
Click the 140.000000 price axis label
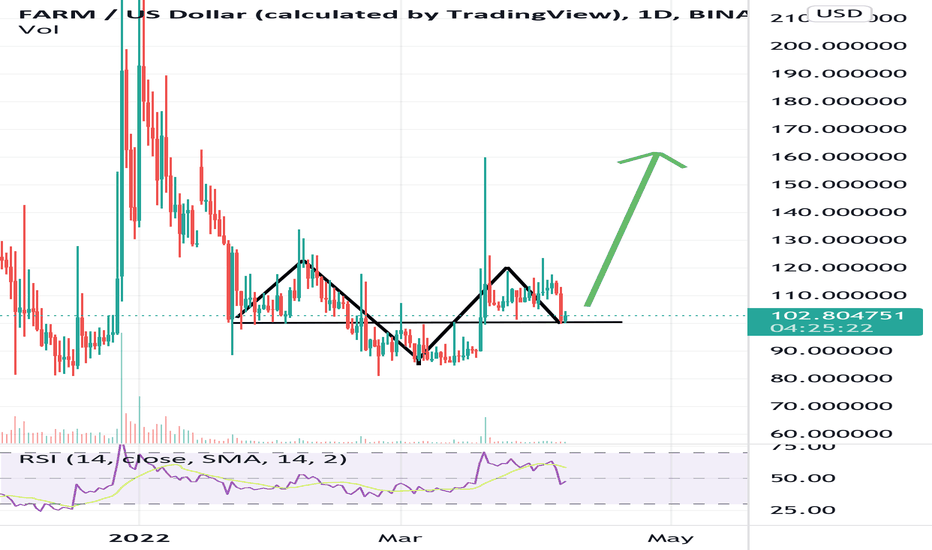(838, 212)
